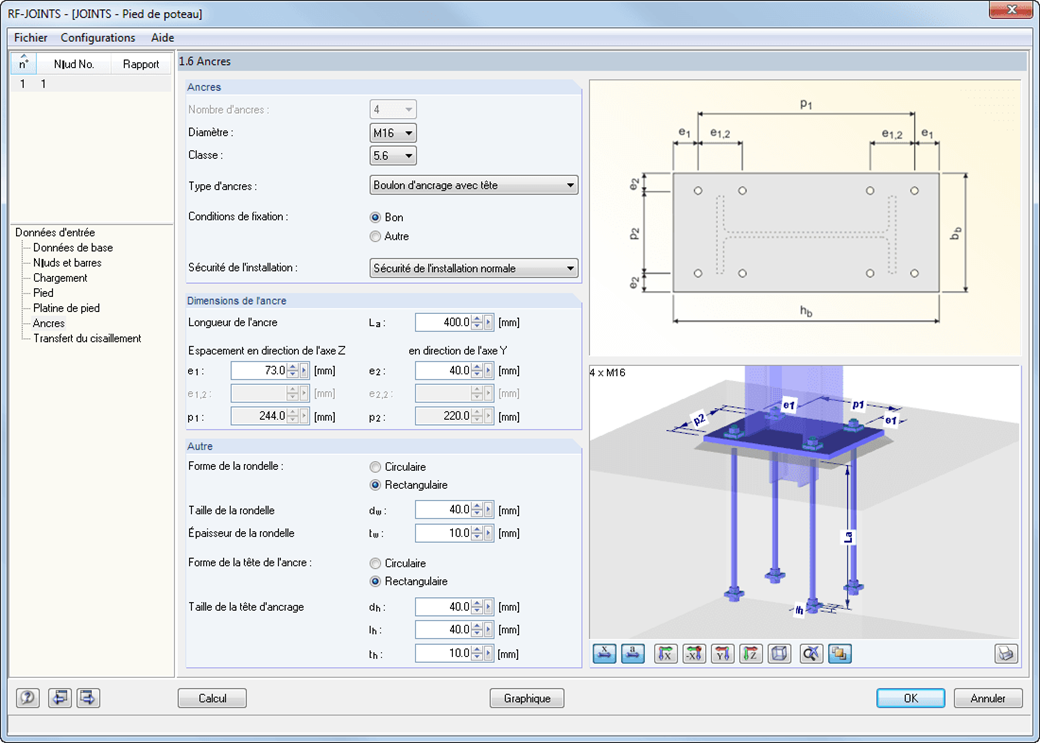Click the spinner on e2 spacing
Viewport: 1040px width, 743px height.
(x=477, y=371)
